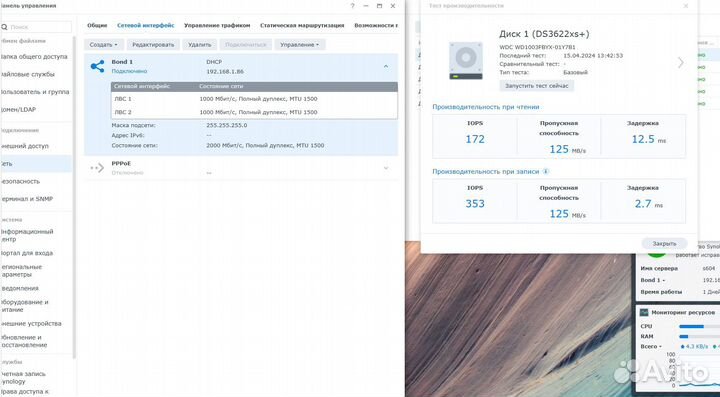720x397 pixels.
Task: Click the subnet mask 255.255.255.0 value
Action: 227,125
